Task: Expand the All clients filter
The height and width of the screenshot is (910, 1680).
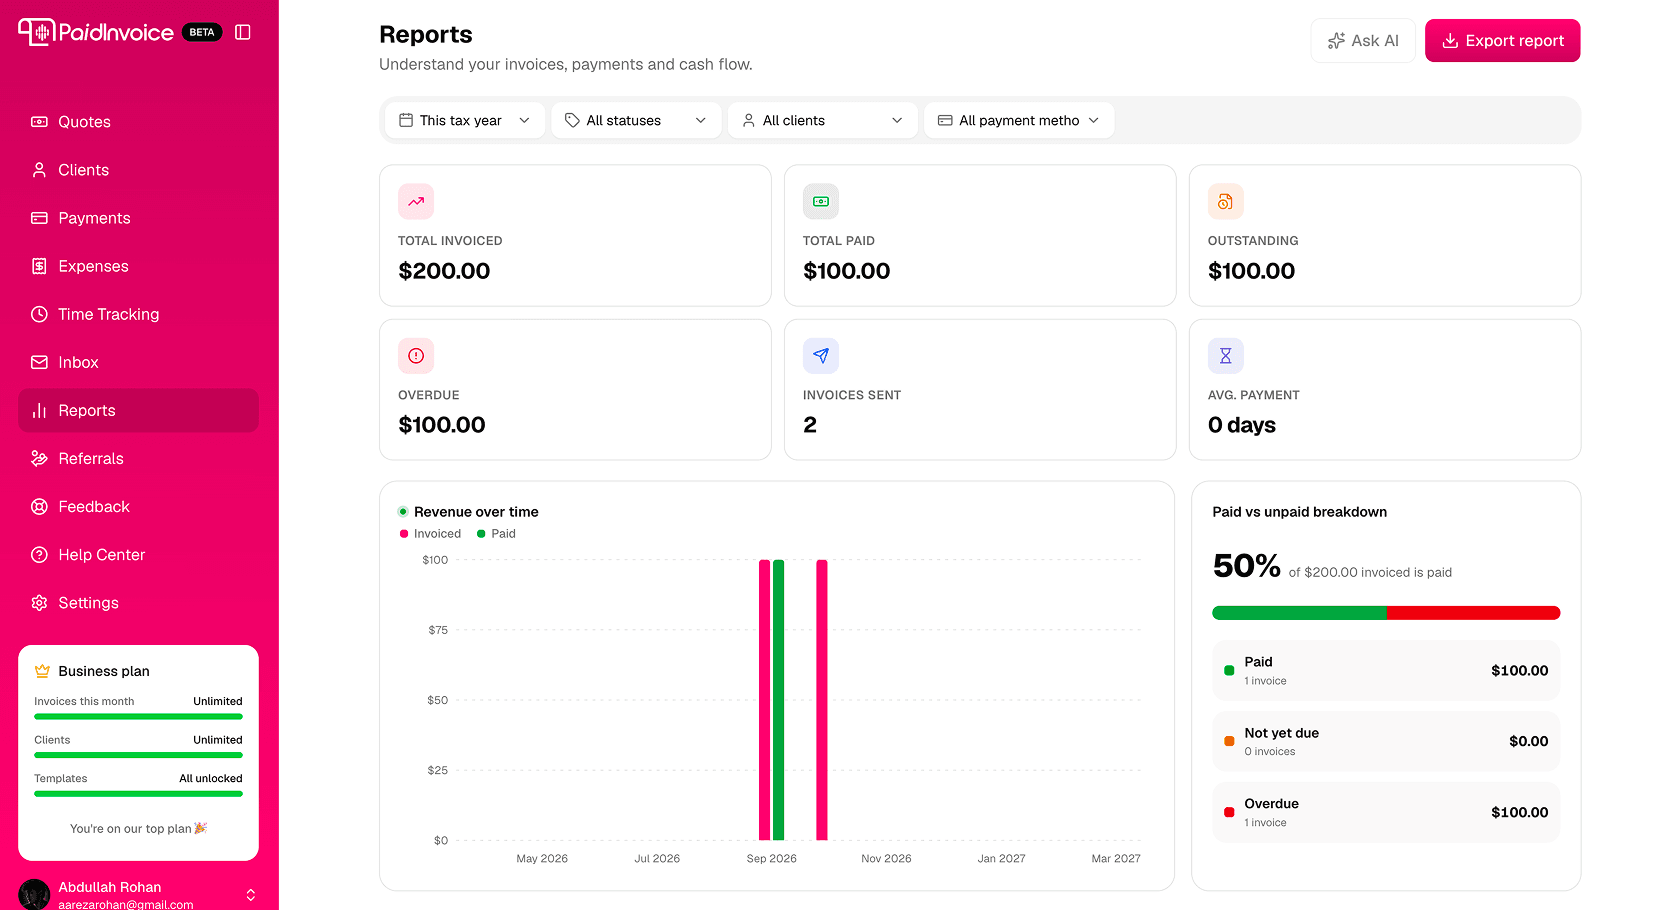Action: 823,120
